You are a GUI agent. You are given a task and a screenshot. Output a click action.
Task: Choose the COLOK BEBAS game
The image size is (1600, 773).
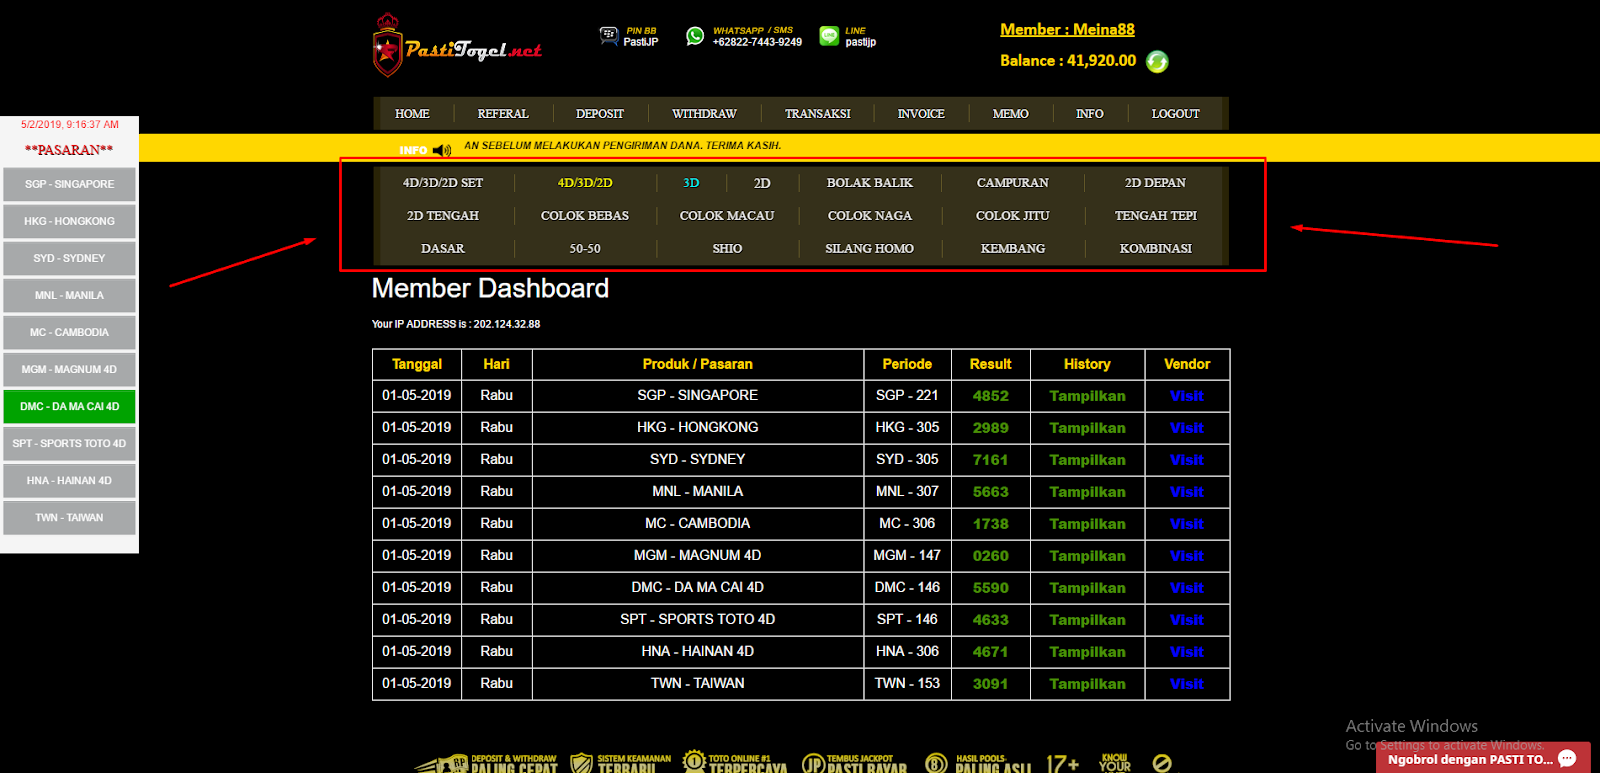[585, 216]
